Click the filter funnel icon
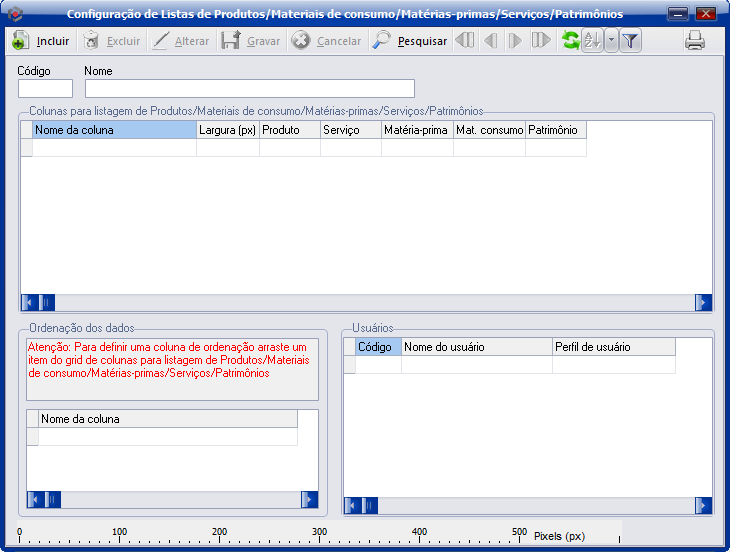730x552 pixels. 630,40
